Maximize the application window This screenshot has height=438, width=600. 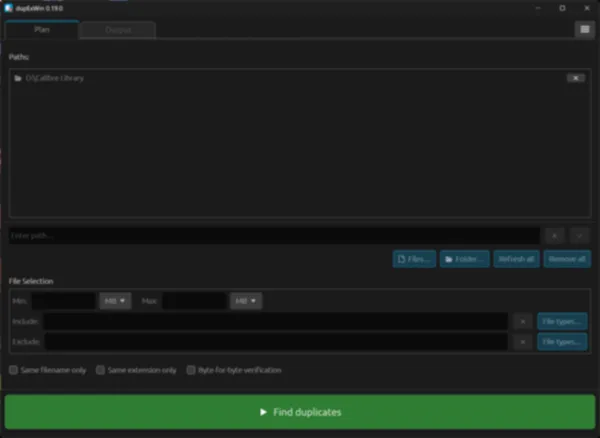click(x=562, y=8)
